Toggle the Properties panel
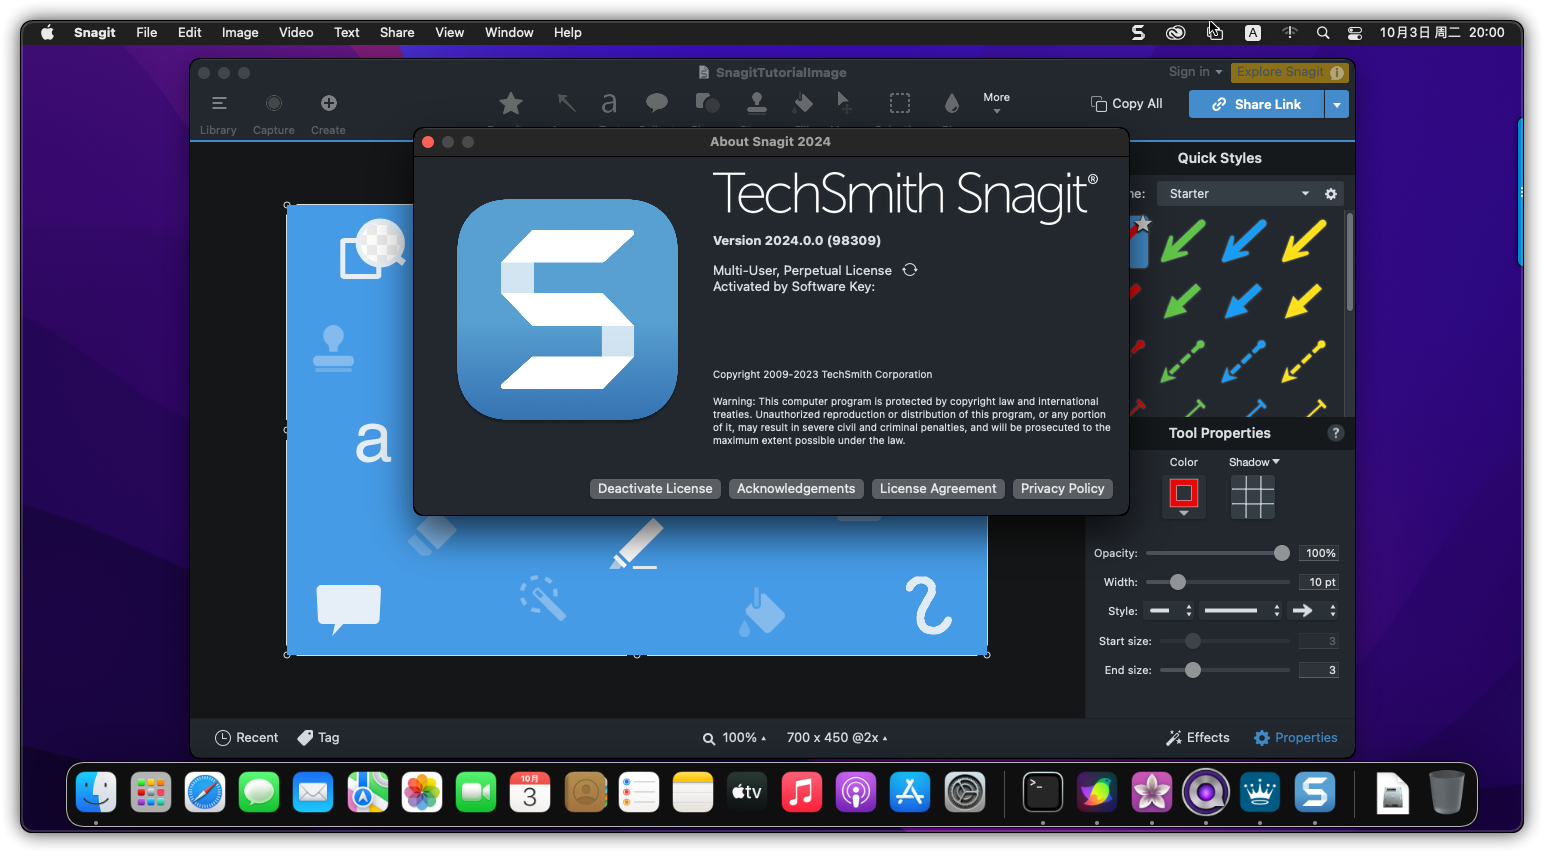Image resolution: width=1544 pixels, height=853 pixels. coord(1296,738)
